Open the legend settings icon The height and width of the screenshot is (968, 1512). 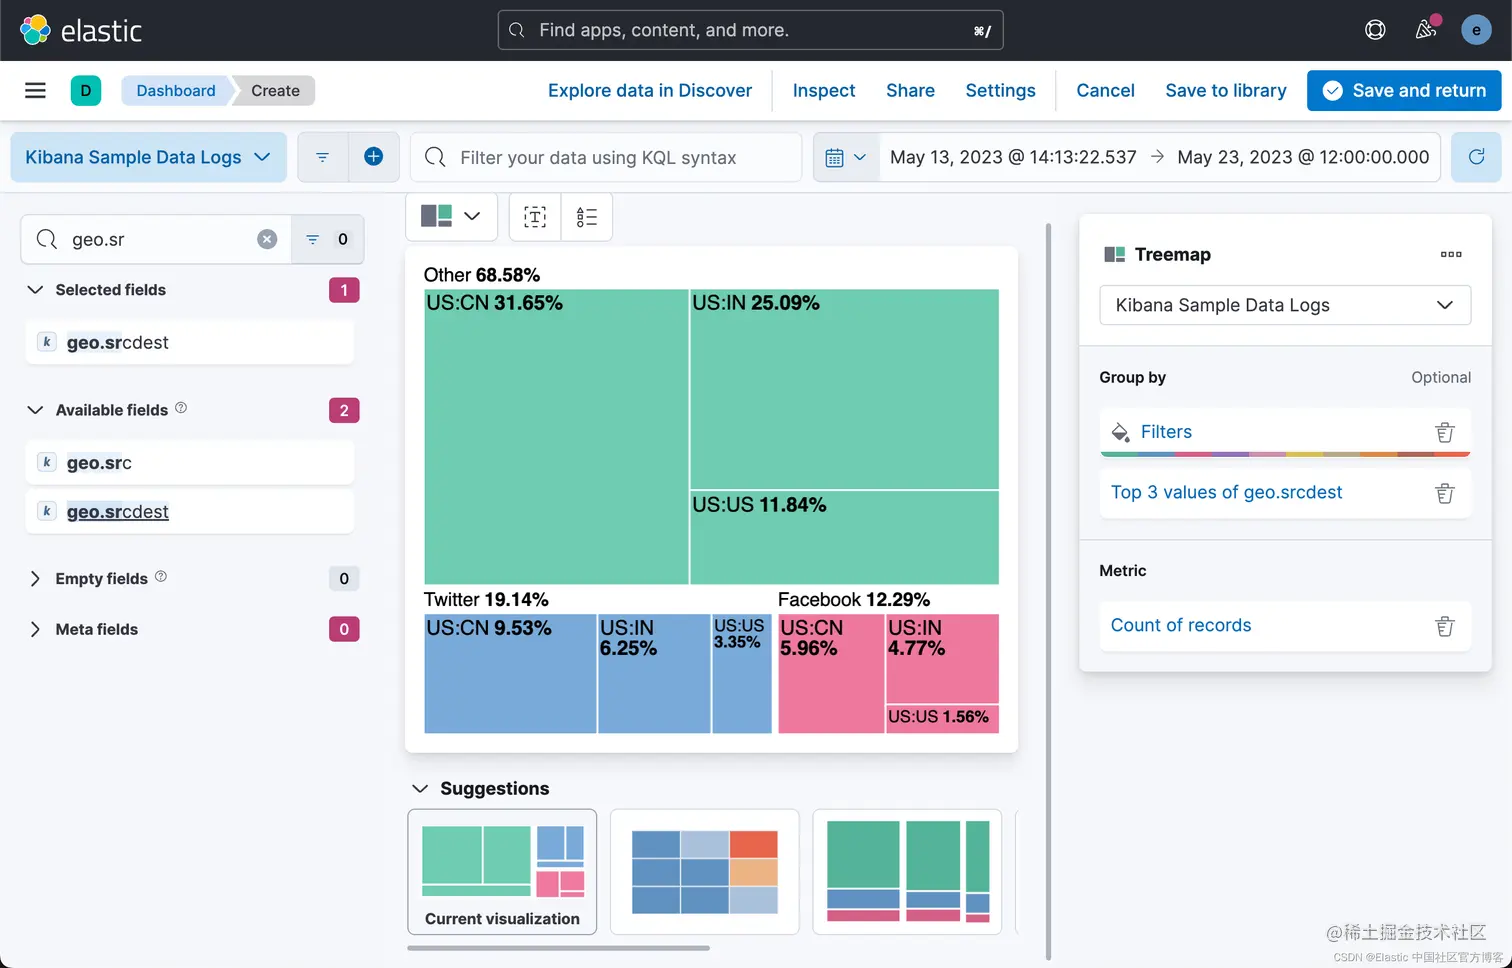[587, 216]
